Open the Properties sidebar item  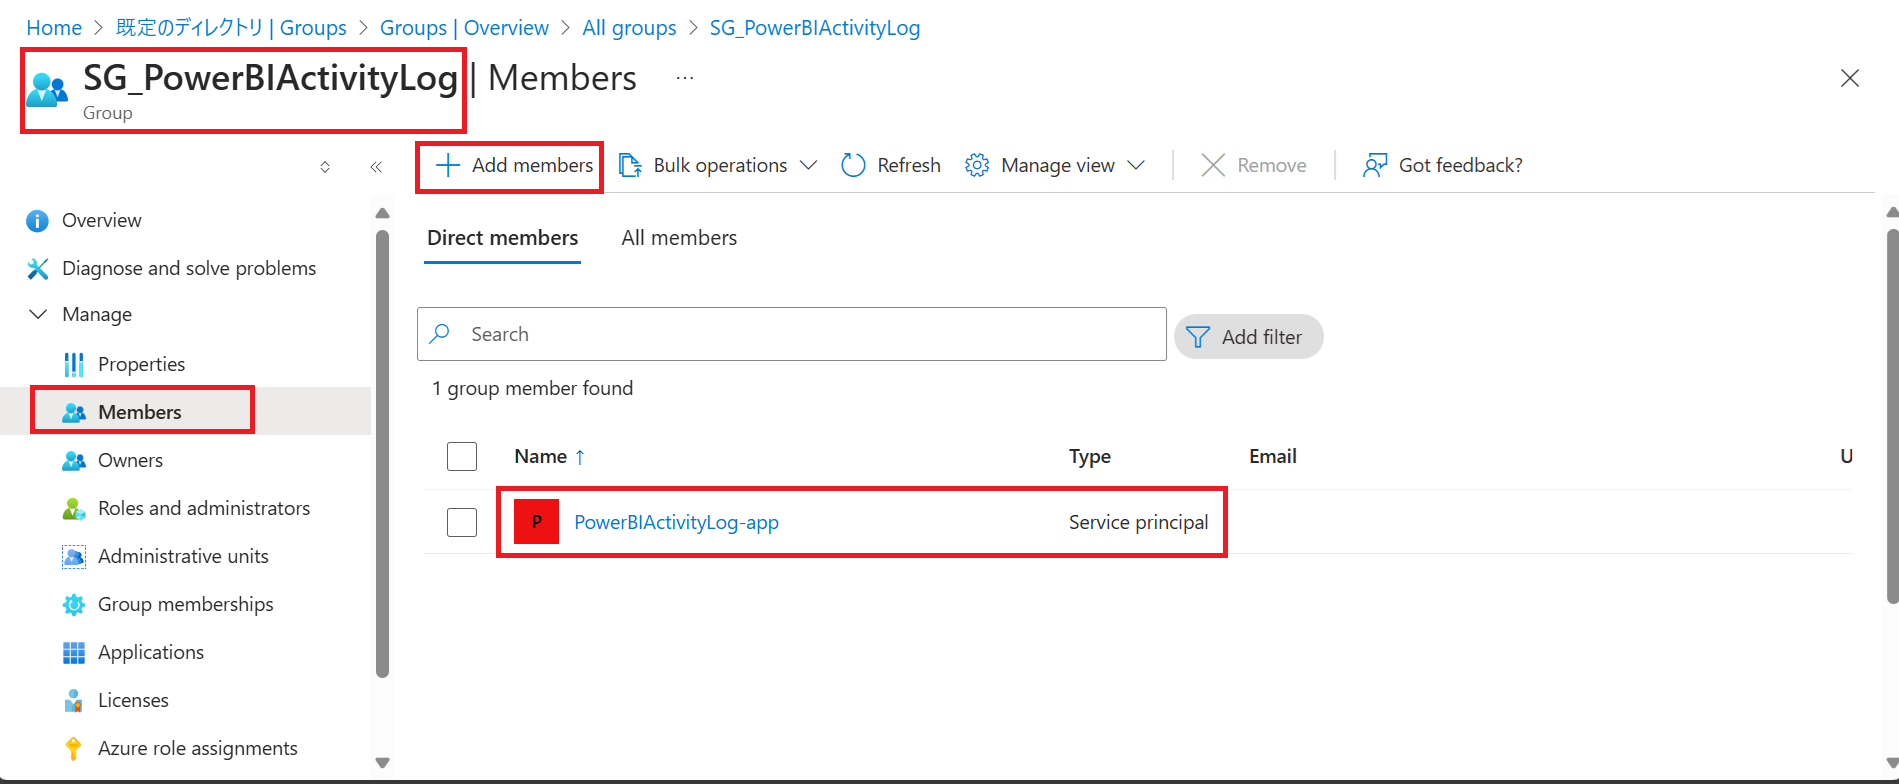(141, 364)
